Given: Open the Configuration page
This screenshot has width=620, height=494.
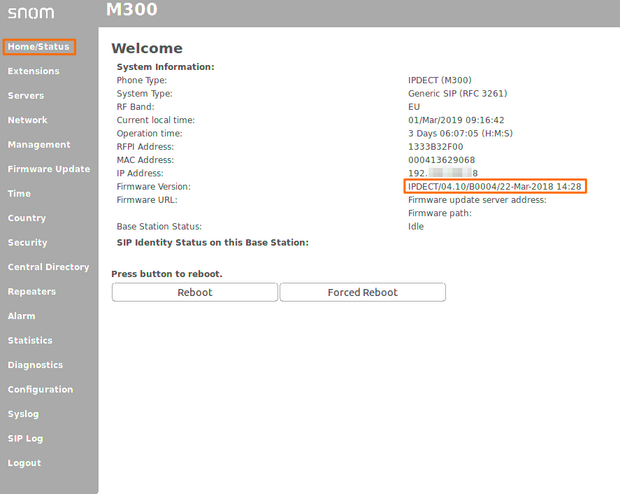Looking at the screenshot, I should point(40,390).
